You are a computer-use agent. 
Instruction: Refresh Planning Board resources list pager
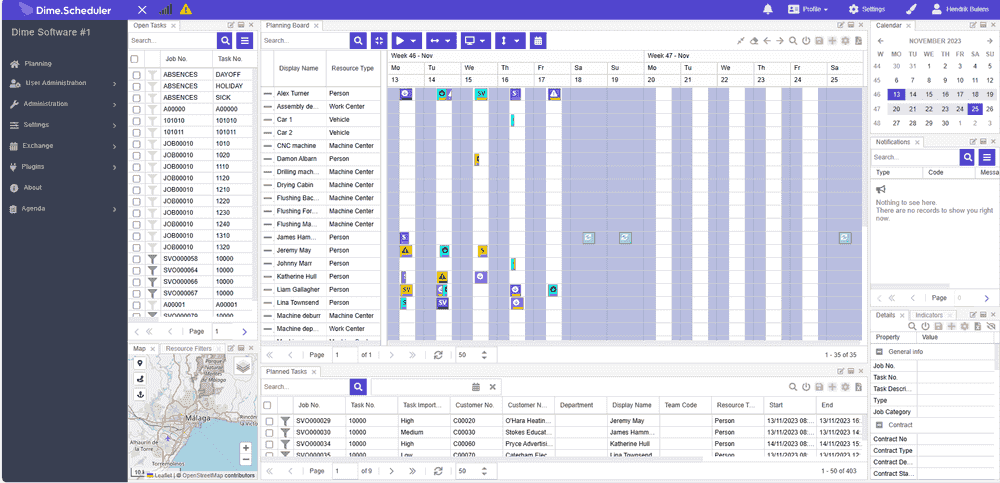pyautogui.click(x=438, y=355)
